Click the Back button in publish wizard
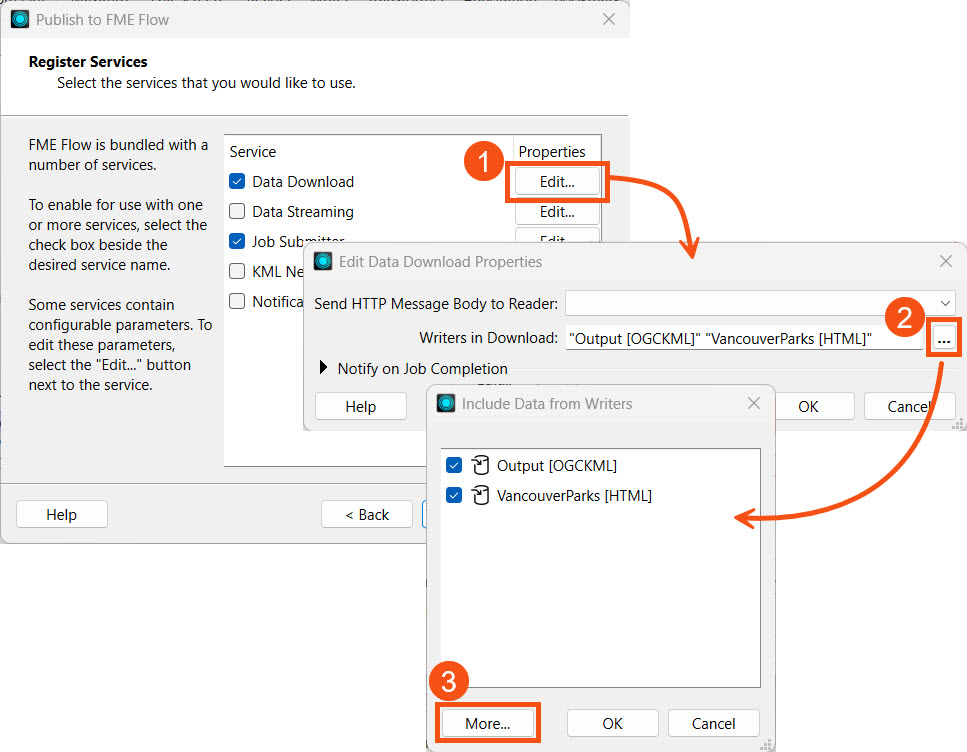The height and width of the screenshot is (752, 967). click(x=366, y=514)
